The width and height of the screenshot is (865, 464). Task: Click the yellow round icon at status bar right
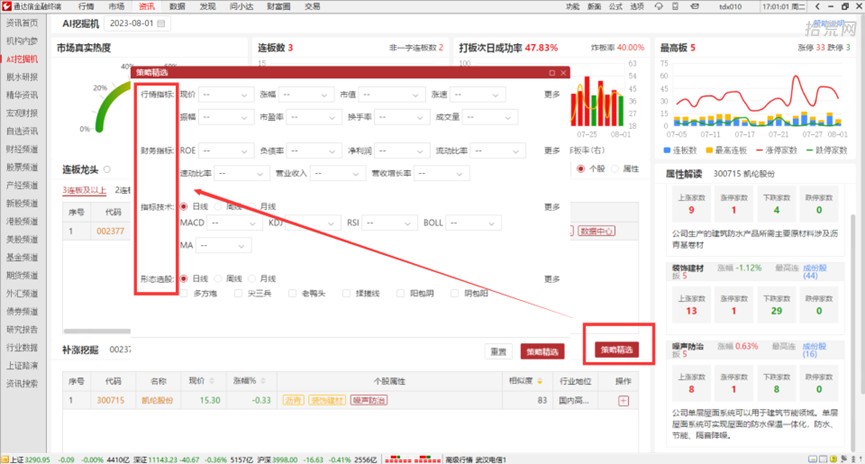pyautogui.click(x=834, y=459)
